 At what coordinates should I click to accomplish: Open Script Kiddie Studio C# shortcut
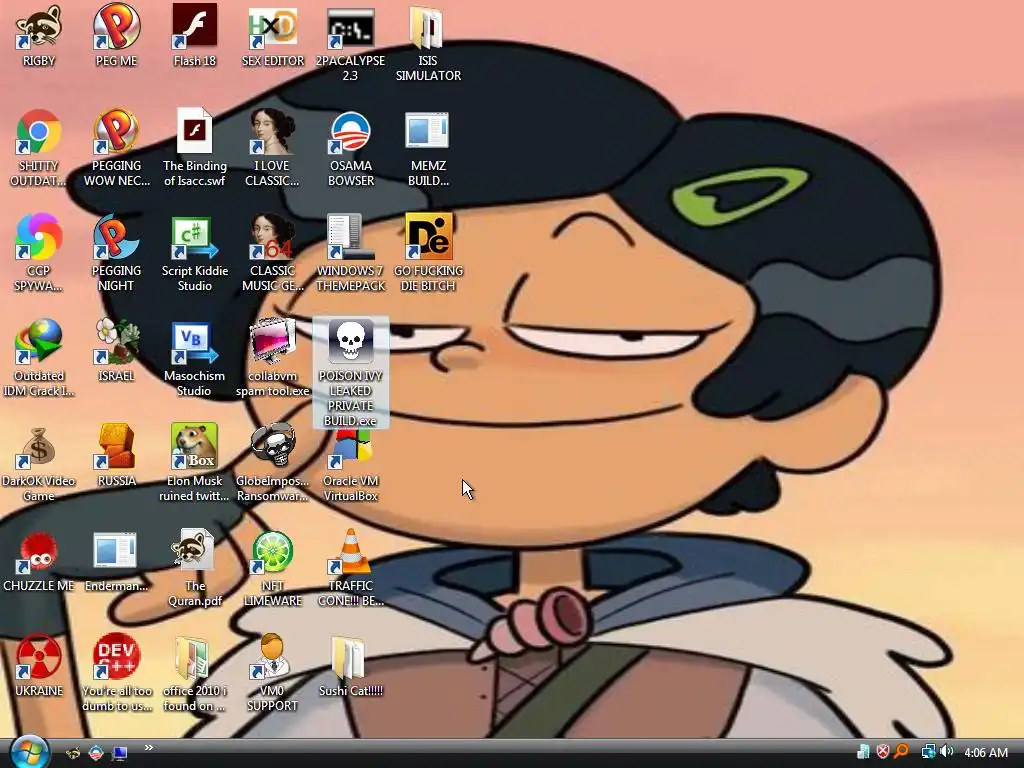click(195, 237)
